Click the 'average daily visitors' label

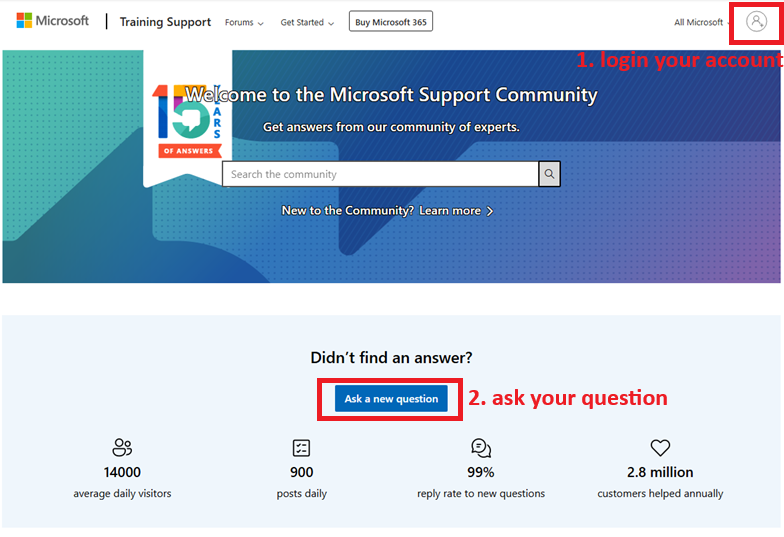tap(122, 494)
